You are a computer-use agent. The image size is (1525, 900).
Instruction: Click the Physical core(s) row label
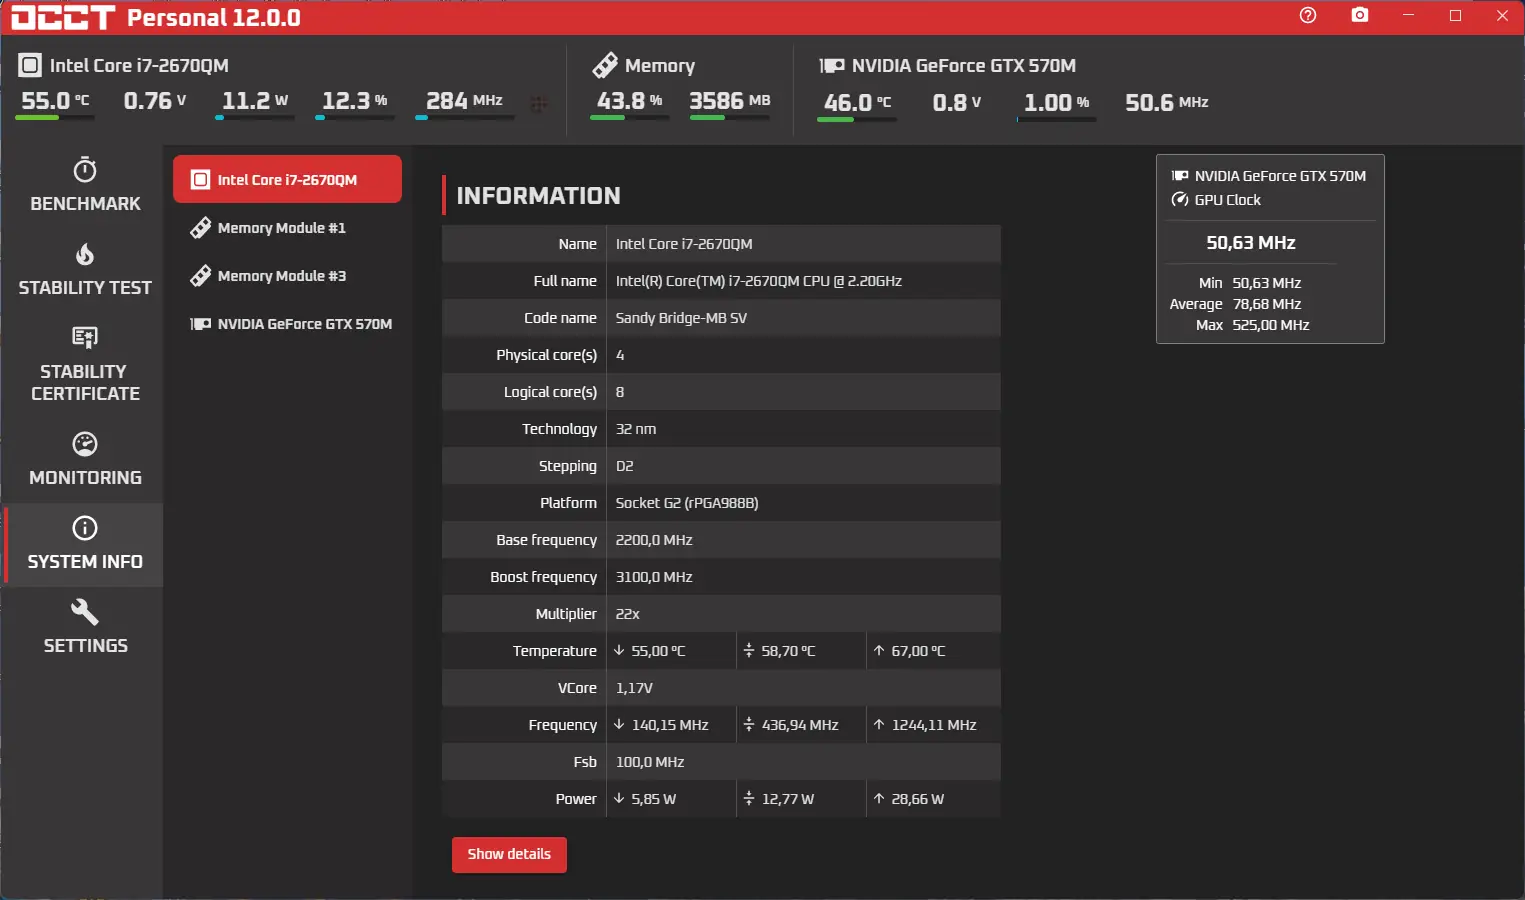pyautogui.click(x=546, y=355)
